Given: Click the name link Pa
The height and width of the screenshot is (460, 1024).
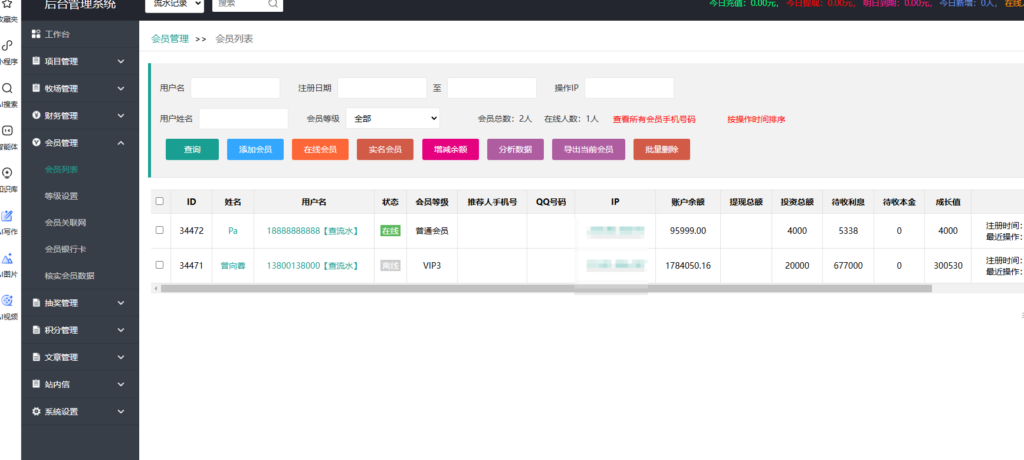Looking at the screenshot, I should click(232, 231).
